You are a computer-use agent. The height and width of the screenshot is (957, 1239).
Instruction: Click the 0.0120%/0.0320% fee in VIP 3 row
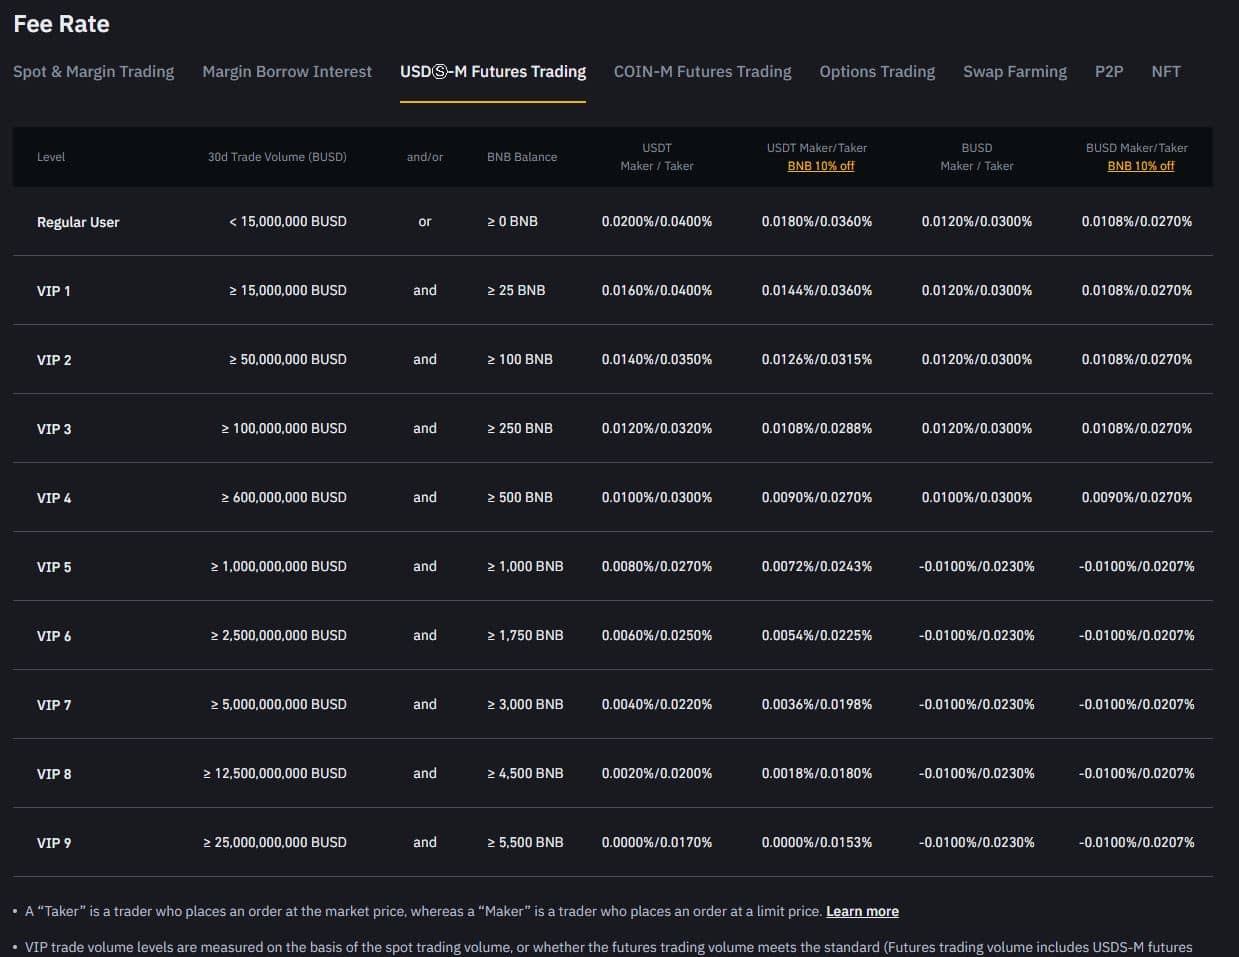[x=657, y=428]
